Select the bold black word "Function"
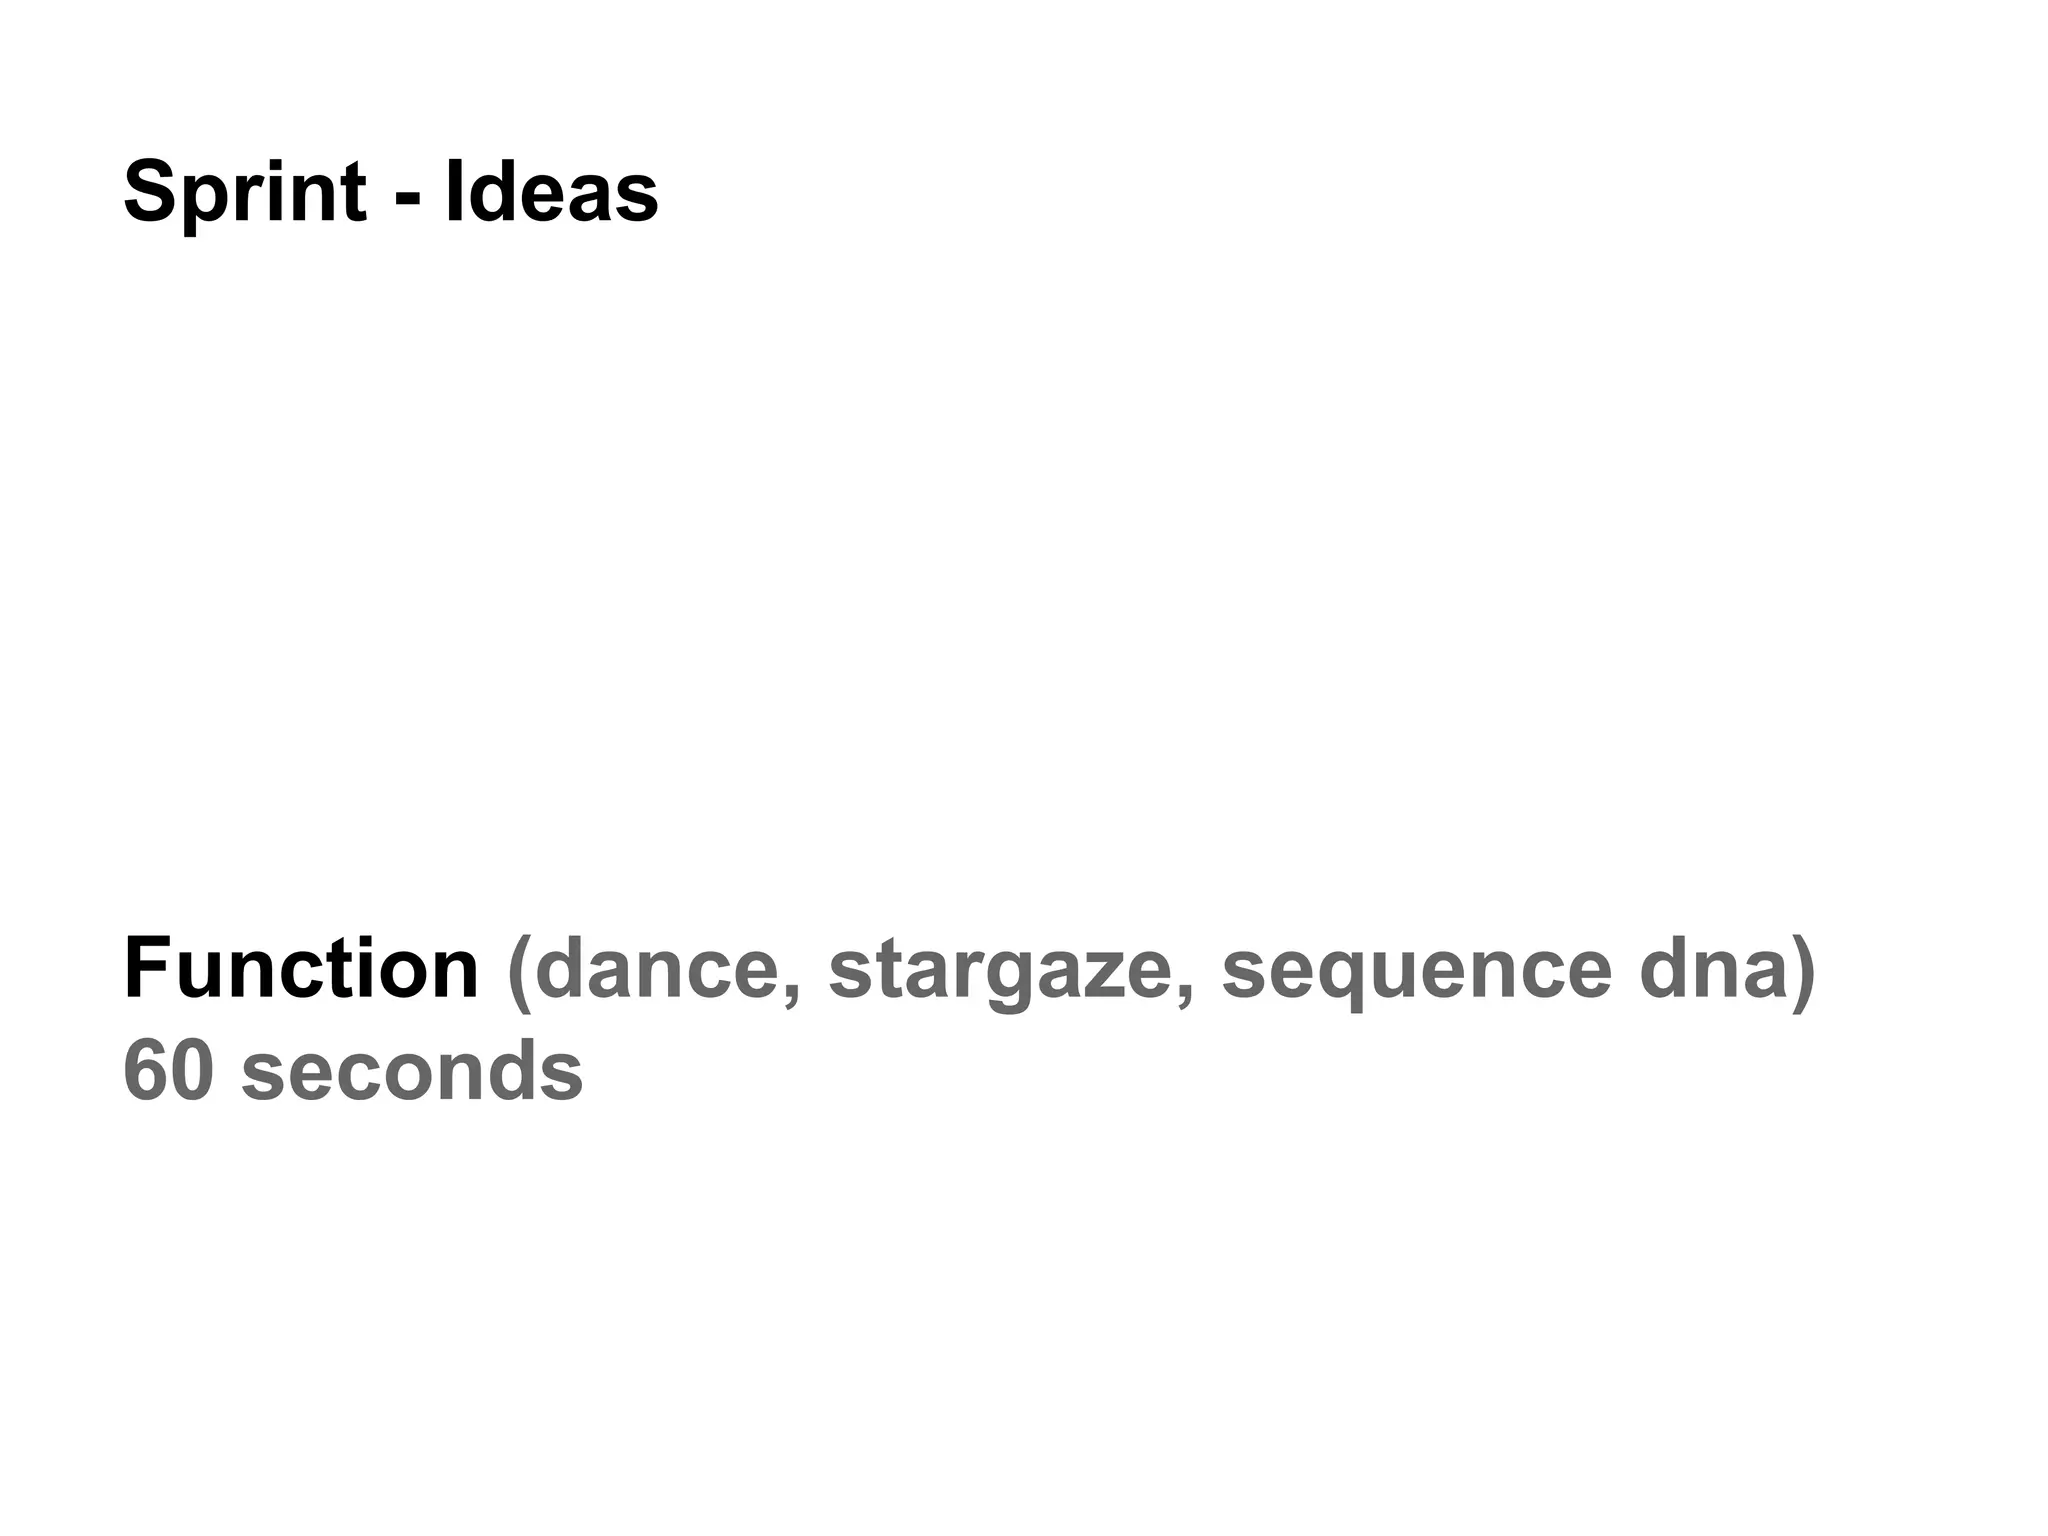The width and height of the screenshot is (2048, 1536). click(301, 969)
